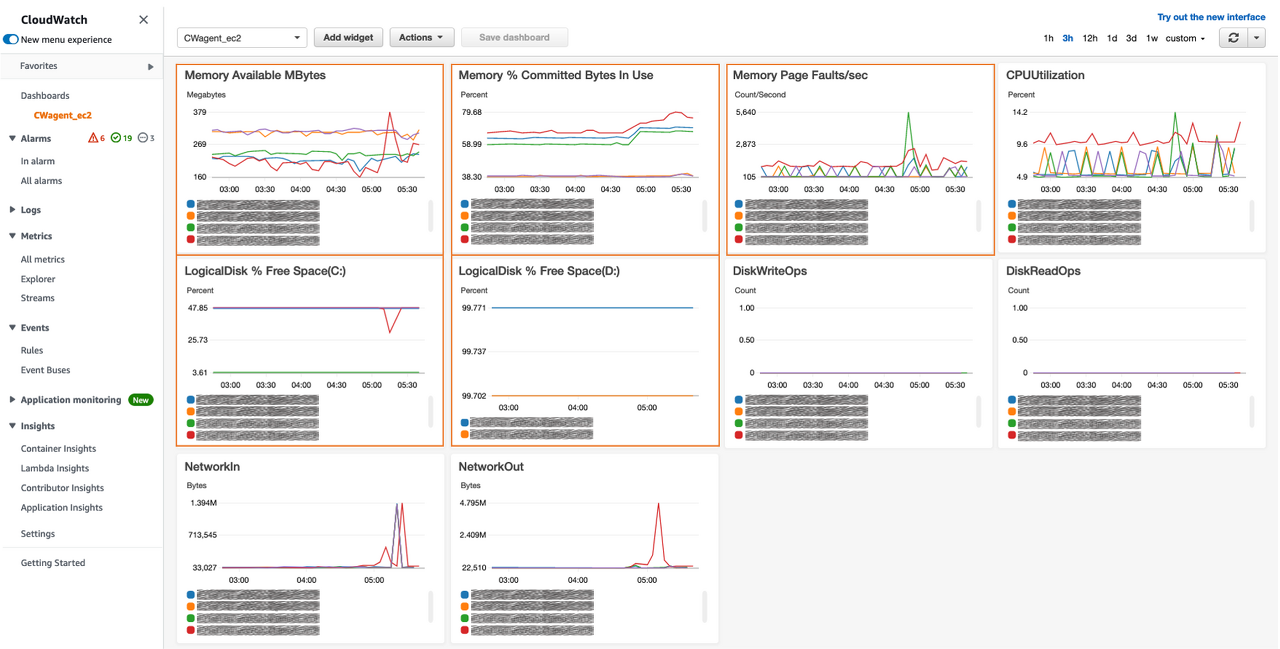Click the Save dashboard button
The image size is (1280, 649).
[x=514, y=37]
